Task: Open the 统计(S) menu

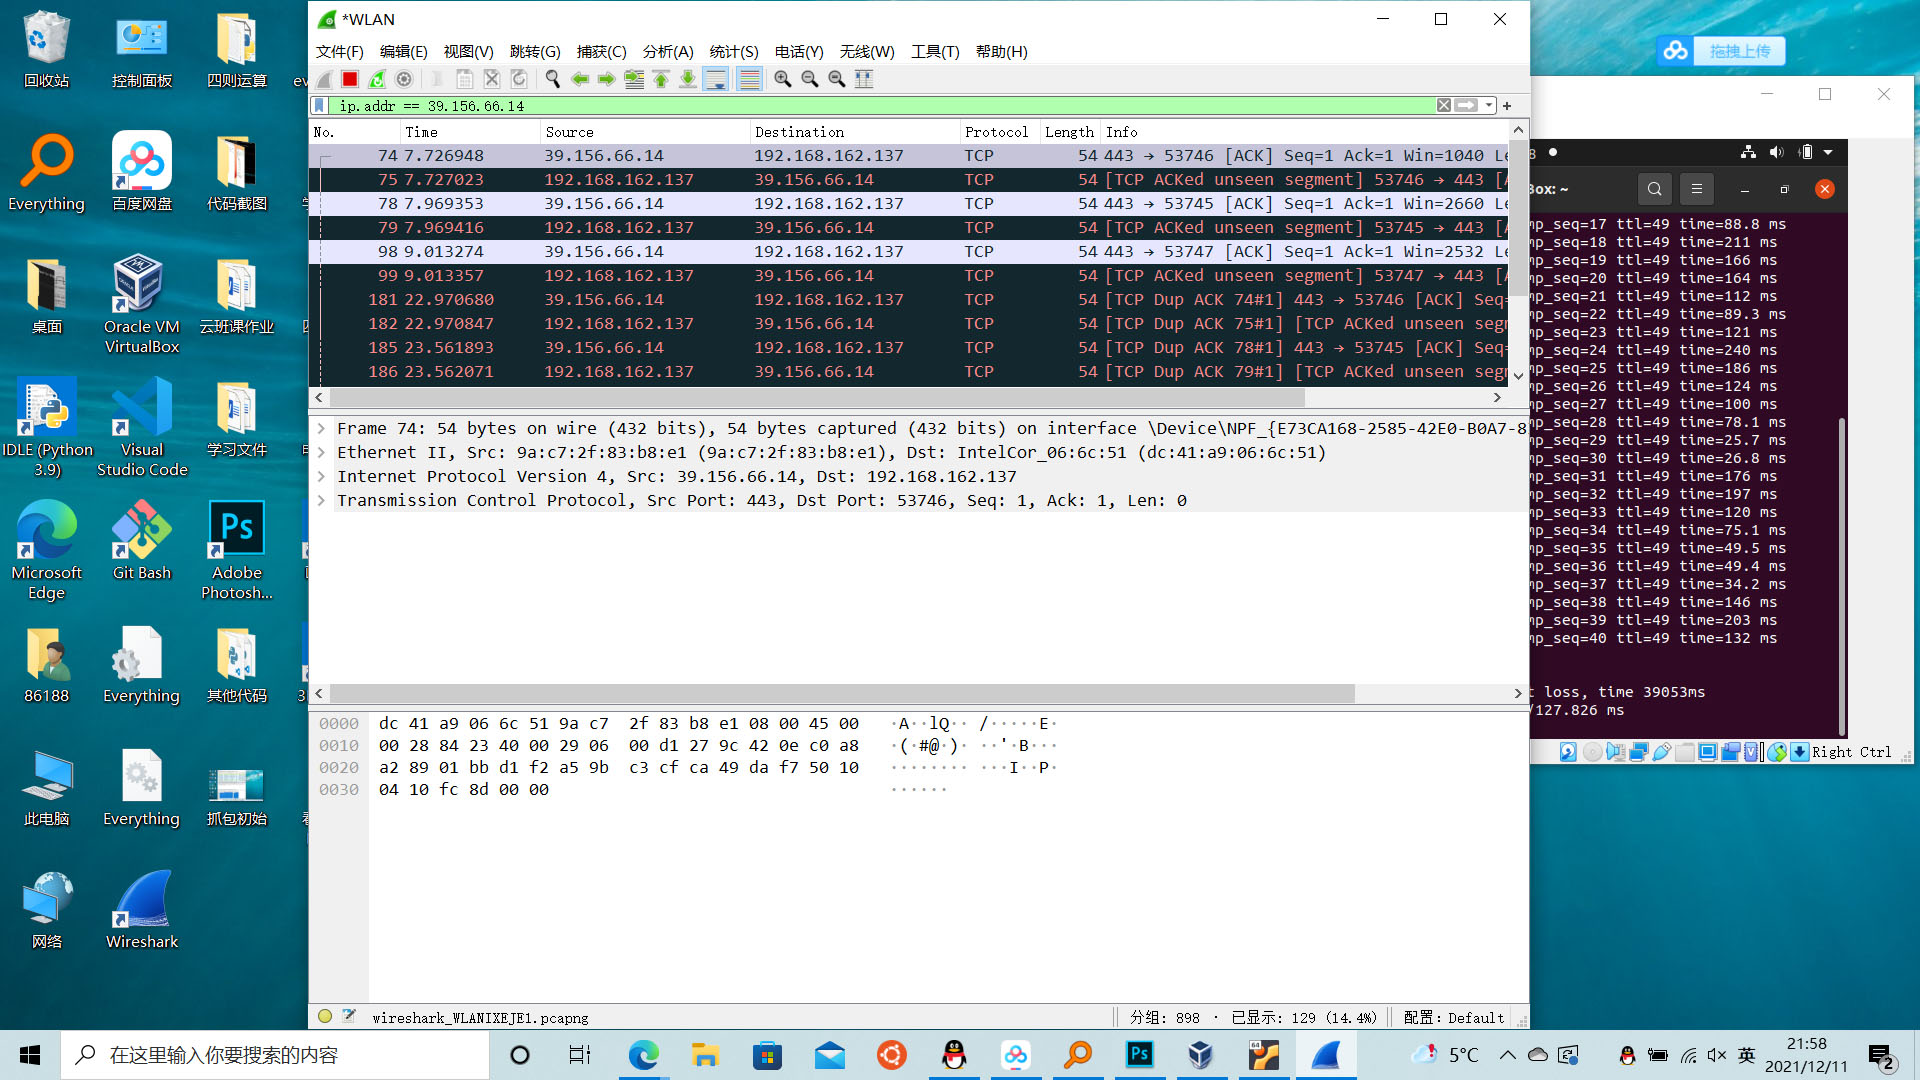Action: pos(733,51)
